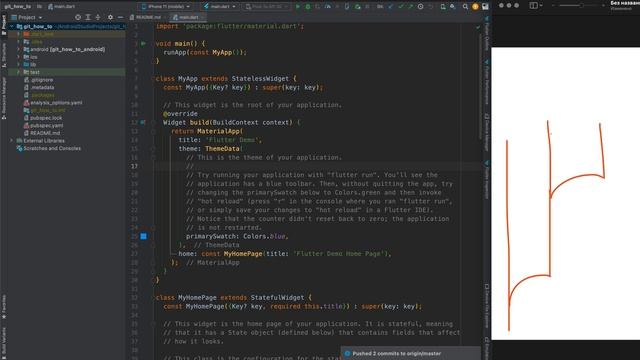Open the sidebar layout icon in the drawing window
Viewport: 640px width, 360px height.
point(533,5)
